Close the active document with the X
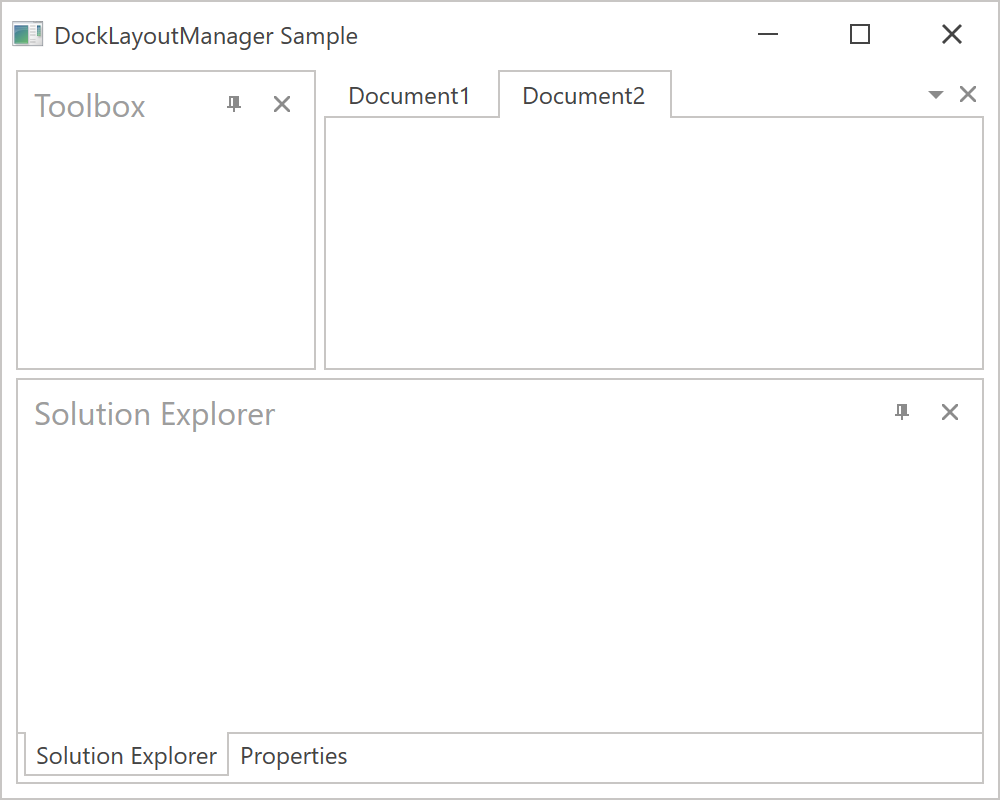The height and width of the screenshot is (800, 1000). tap(968, 95)
